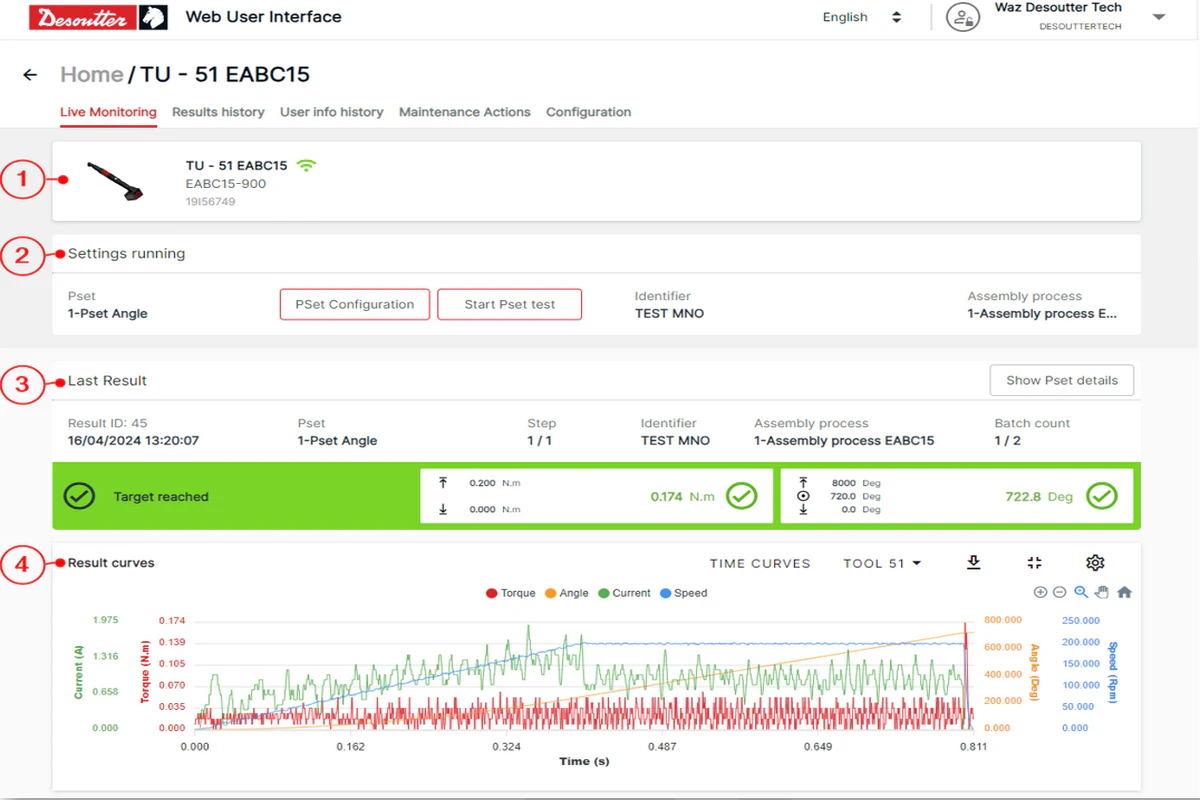Select TIME CURVES view
This screenshot has height=800, width=1200.
click(760, 563)
